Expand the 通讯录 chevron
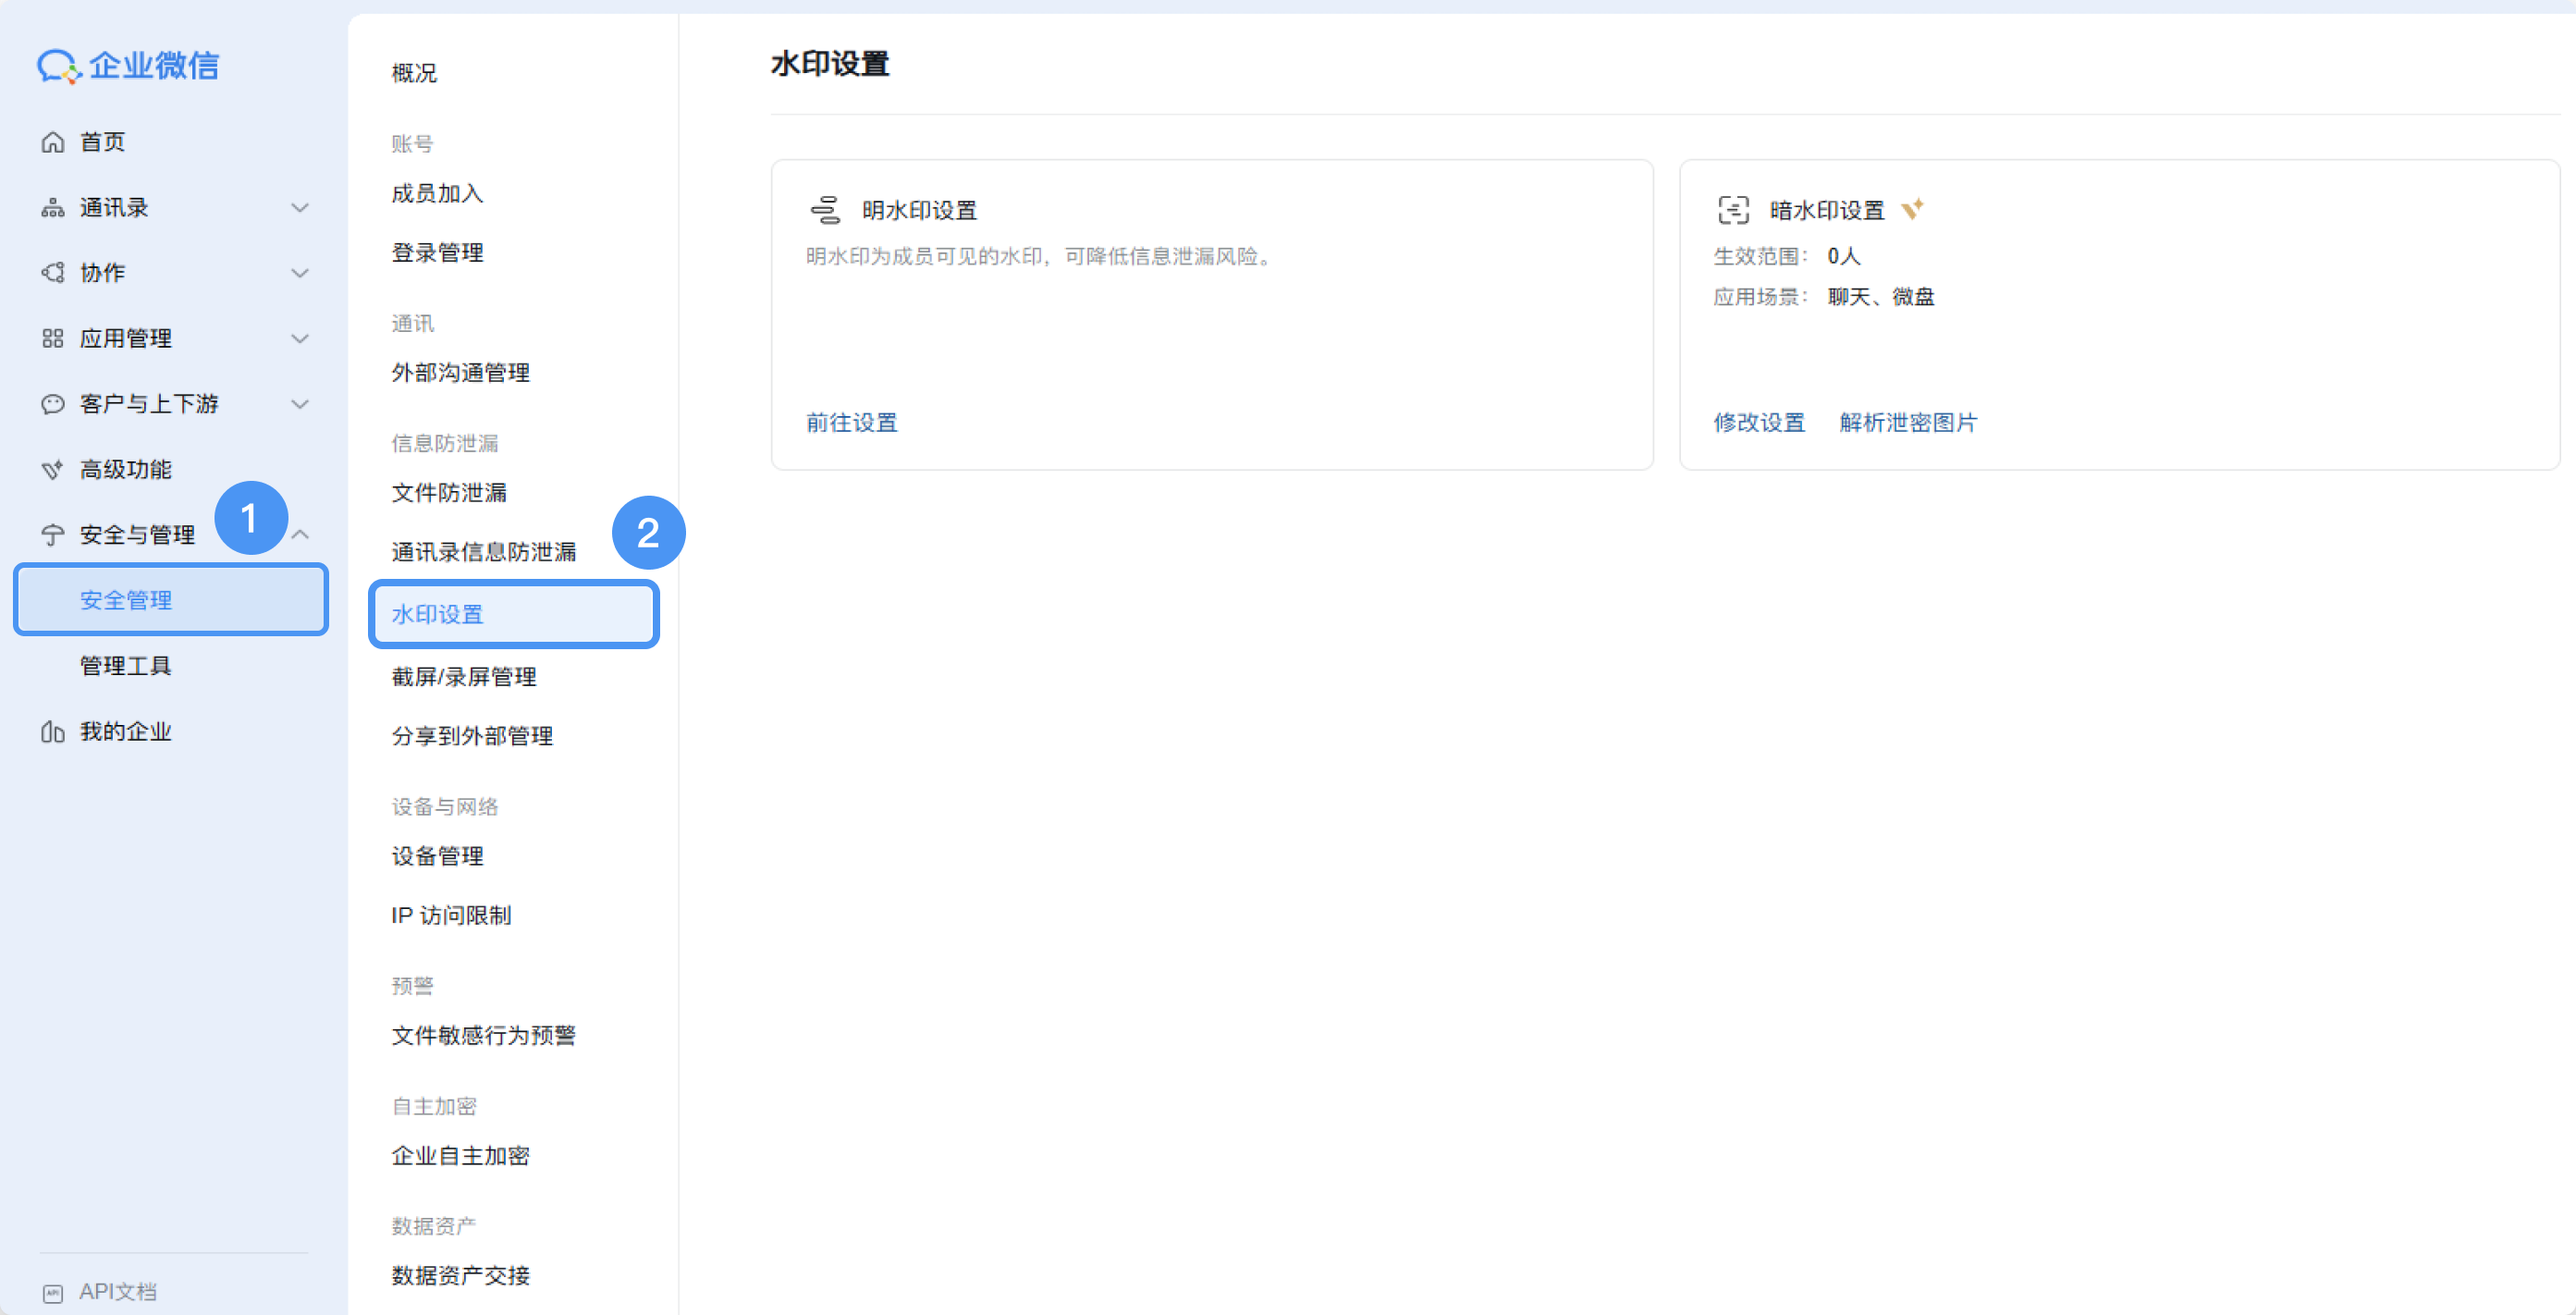Image resolution: width=2576 pixels, height=1315 pixels. 299,208
